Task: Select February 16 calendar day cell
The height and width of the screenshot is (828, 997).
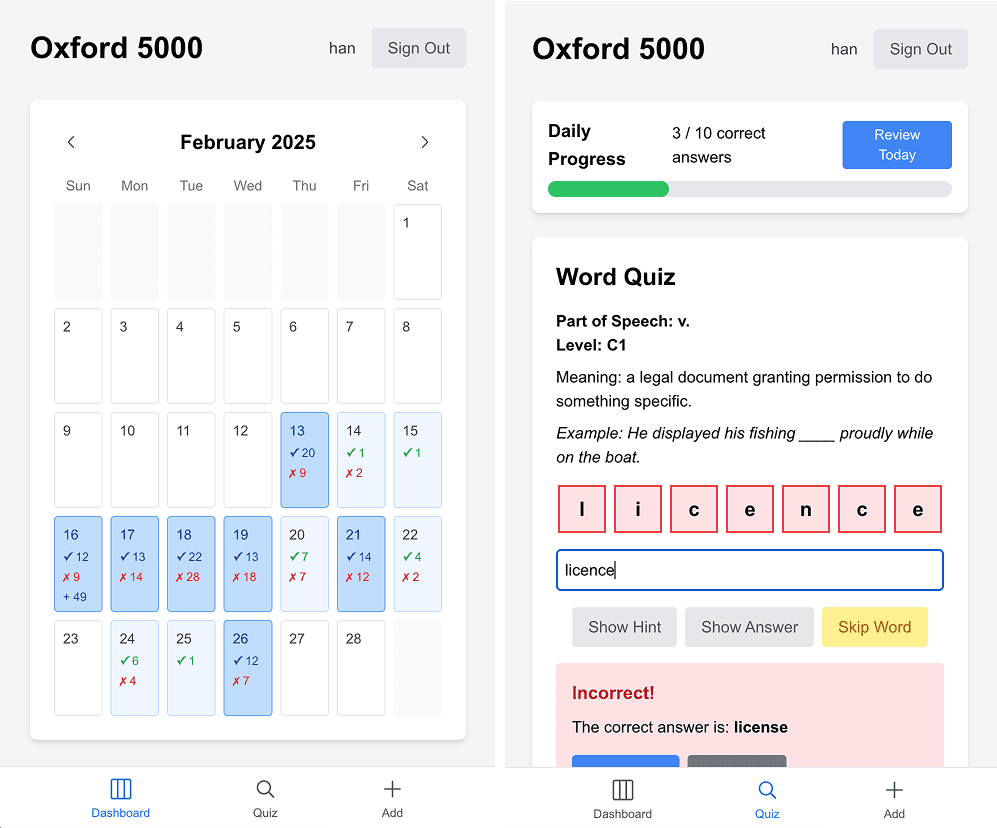Action: 78,564
